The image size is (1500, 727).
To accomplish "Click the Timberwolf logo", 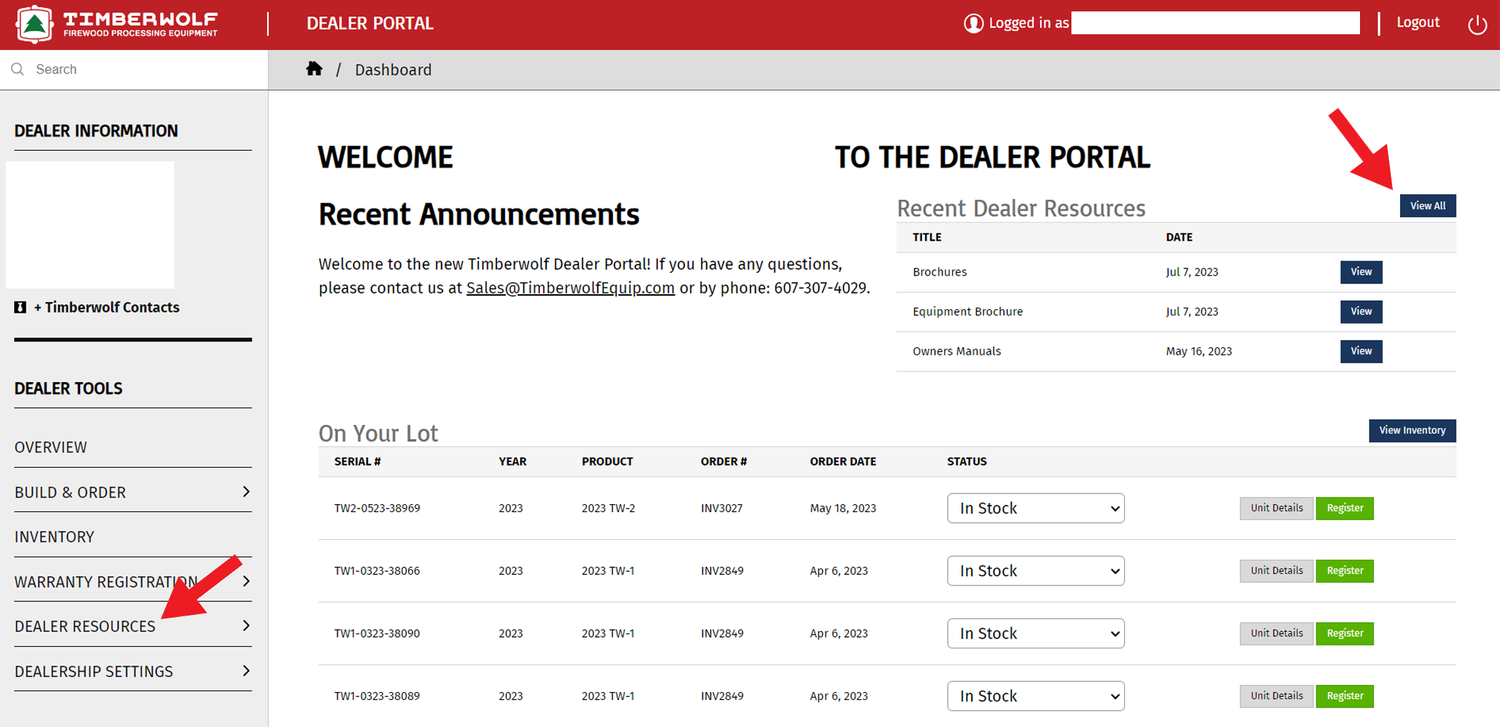I will click(x=117, y=24).
